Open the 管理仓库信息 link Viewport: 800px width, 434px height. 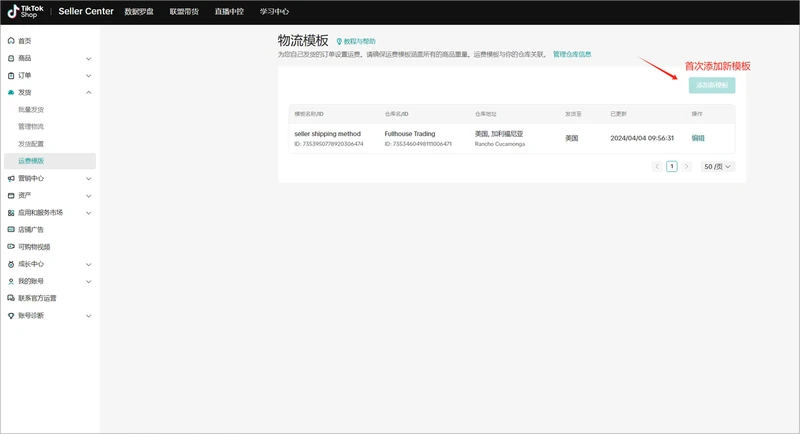pos(572,54)
